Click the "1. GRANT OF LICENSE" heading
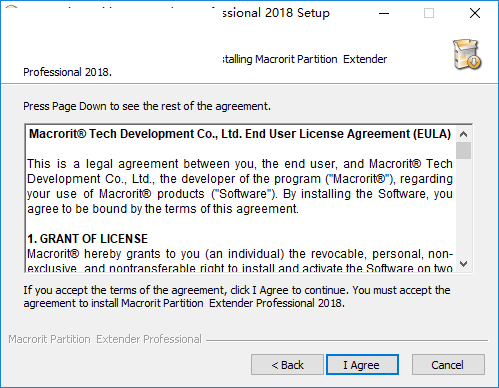The image size is (499, 388). point(88,239)
